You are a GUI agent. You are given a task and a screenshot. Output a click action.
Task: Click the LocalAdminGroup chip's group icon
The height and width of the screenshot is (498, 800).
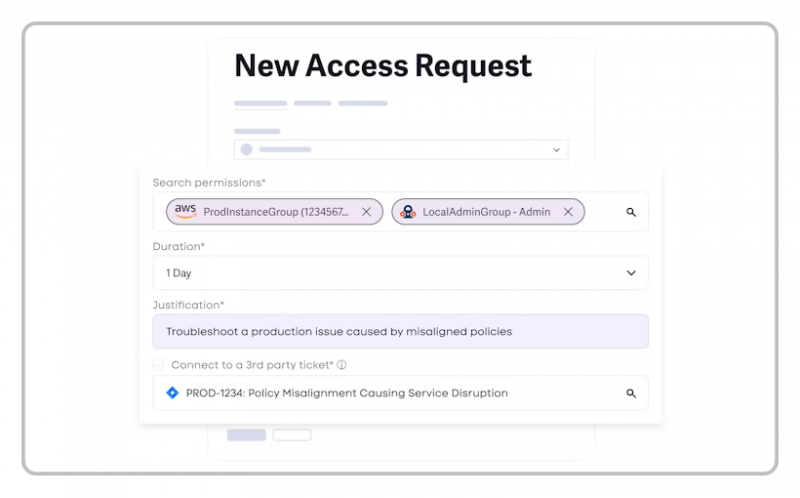coord(408,212)
